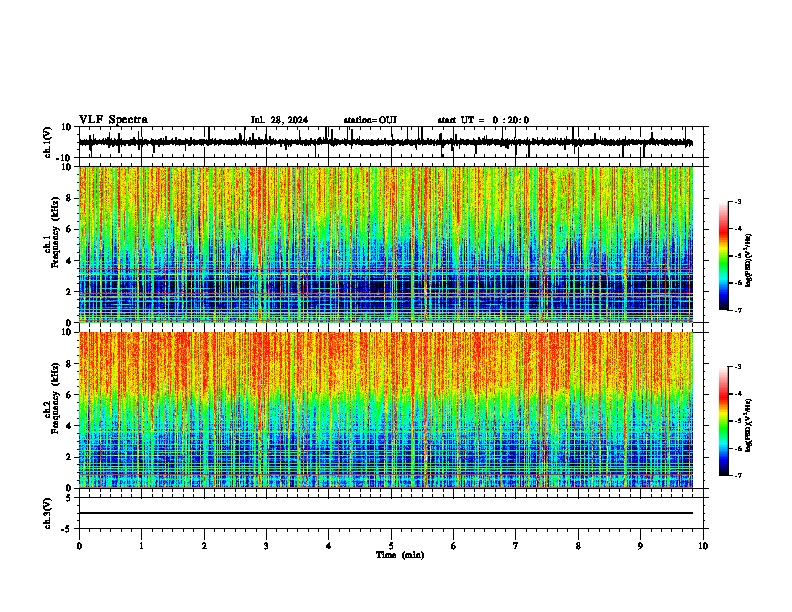The height and width of the screenshot is (612, 792).
Task: Click the "VLF Spectra" plot title
Action: [113, 120]
